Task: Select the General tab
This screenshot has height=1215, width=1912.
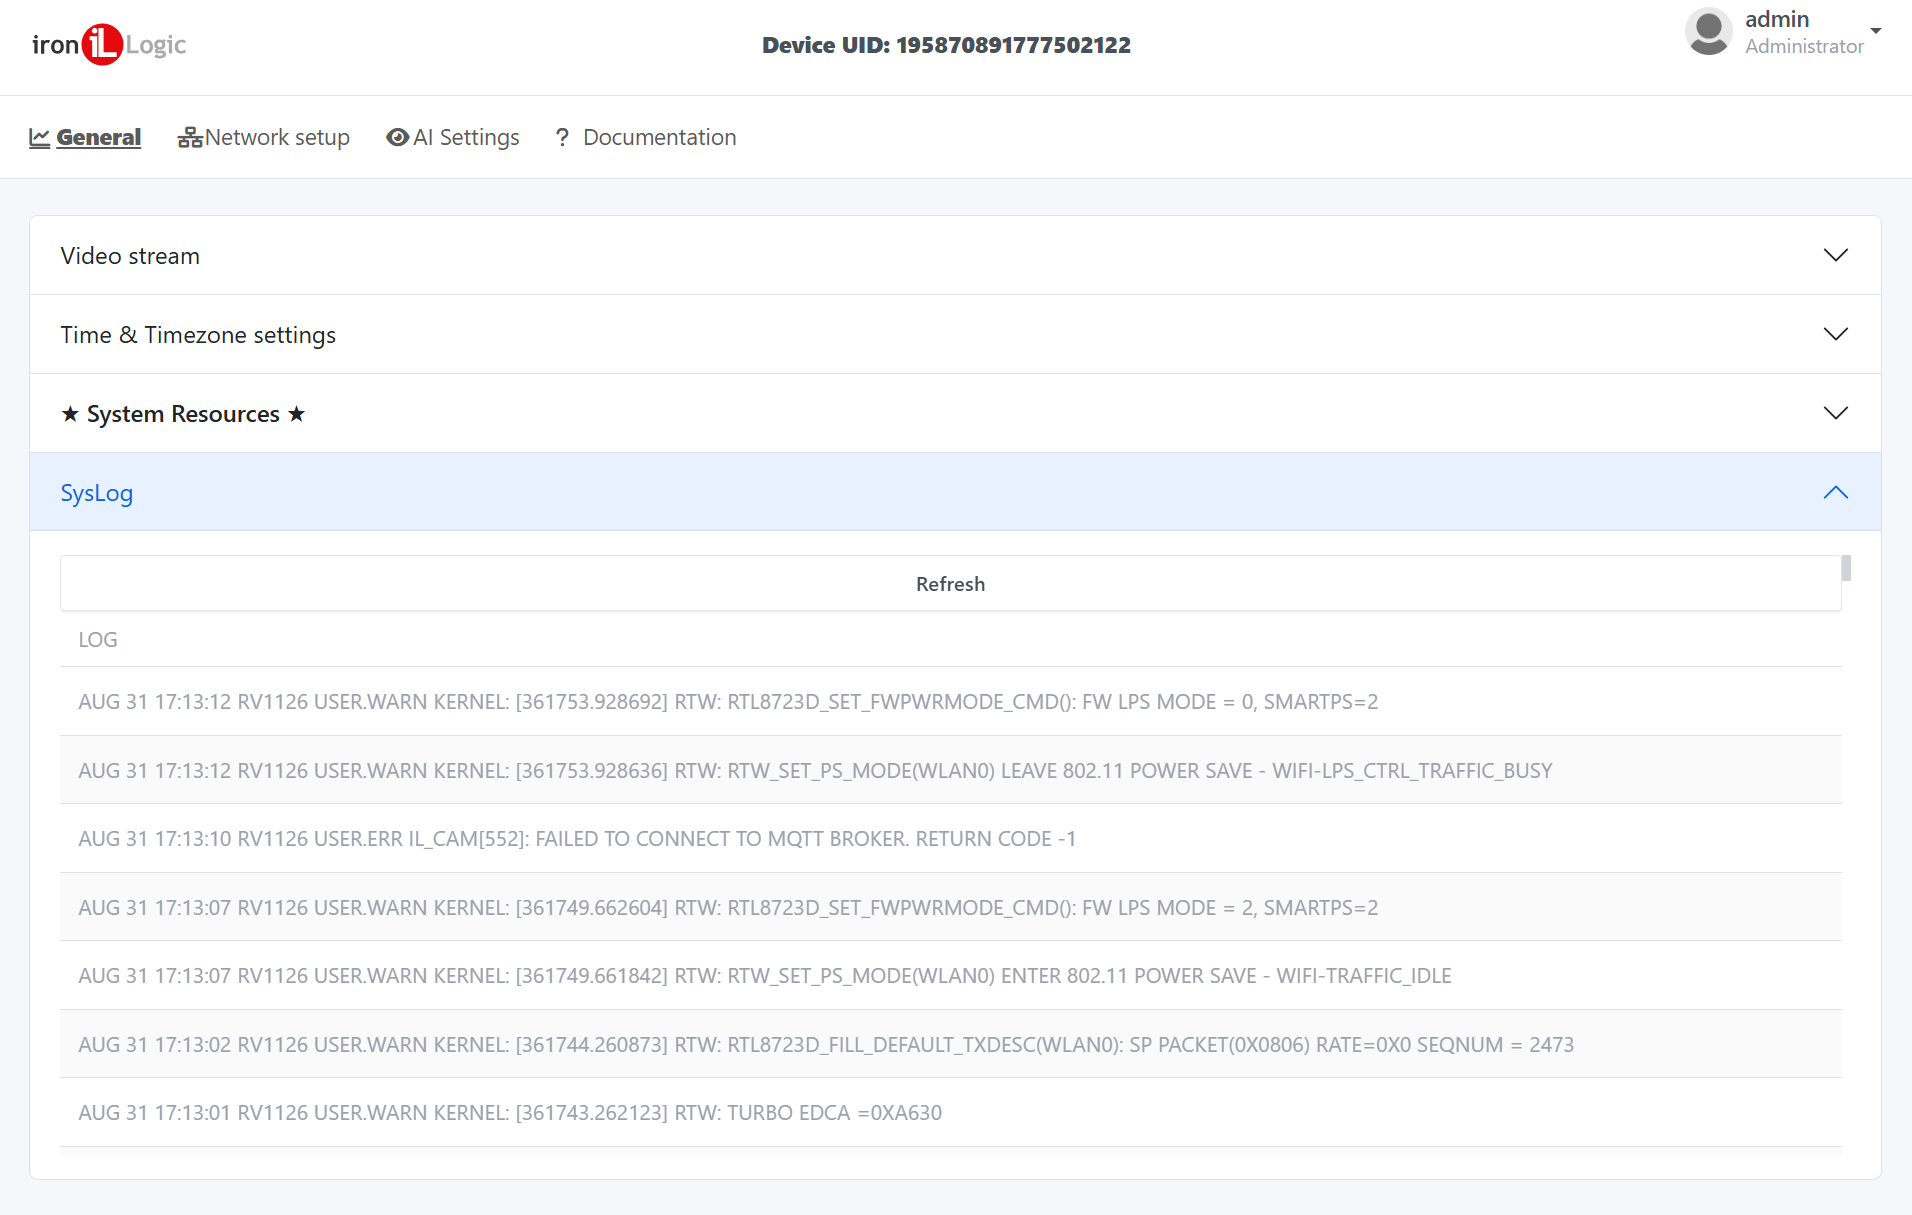Action: [x=98, y=138]
